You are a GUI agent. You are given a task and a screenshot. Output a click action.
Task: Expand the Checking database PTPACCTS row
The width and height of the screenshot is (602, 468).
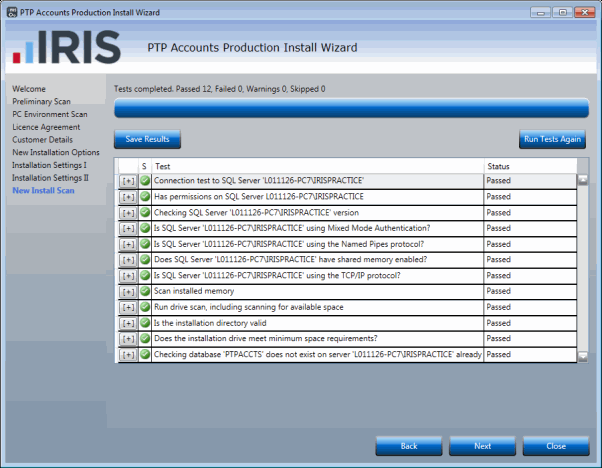point(128,355)
